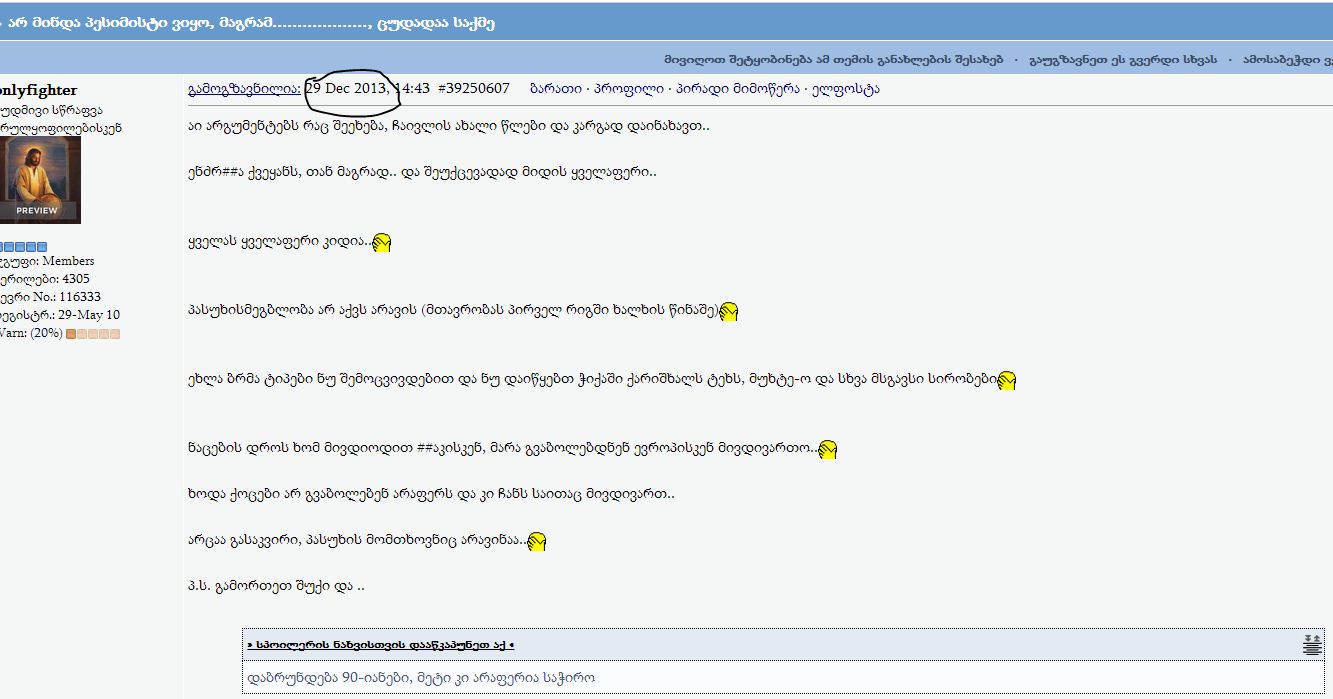This screenshot has height=699, width=1333.
Task: Expand the spoiler header 'სპოილერის ნახვისთვის დააწკაპუნეთ აქ'
Action: tap(381, 645)
